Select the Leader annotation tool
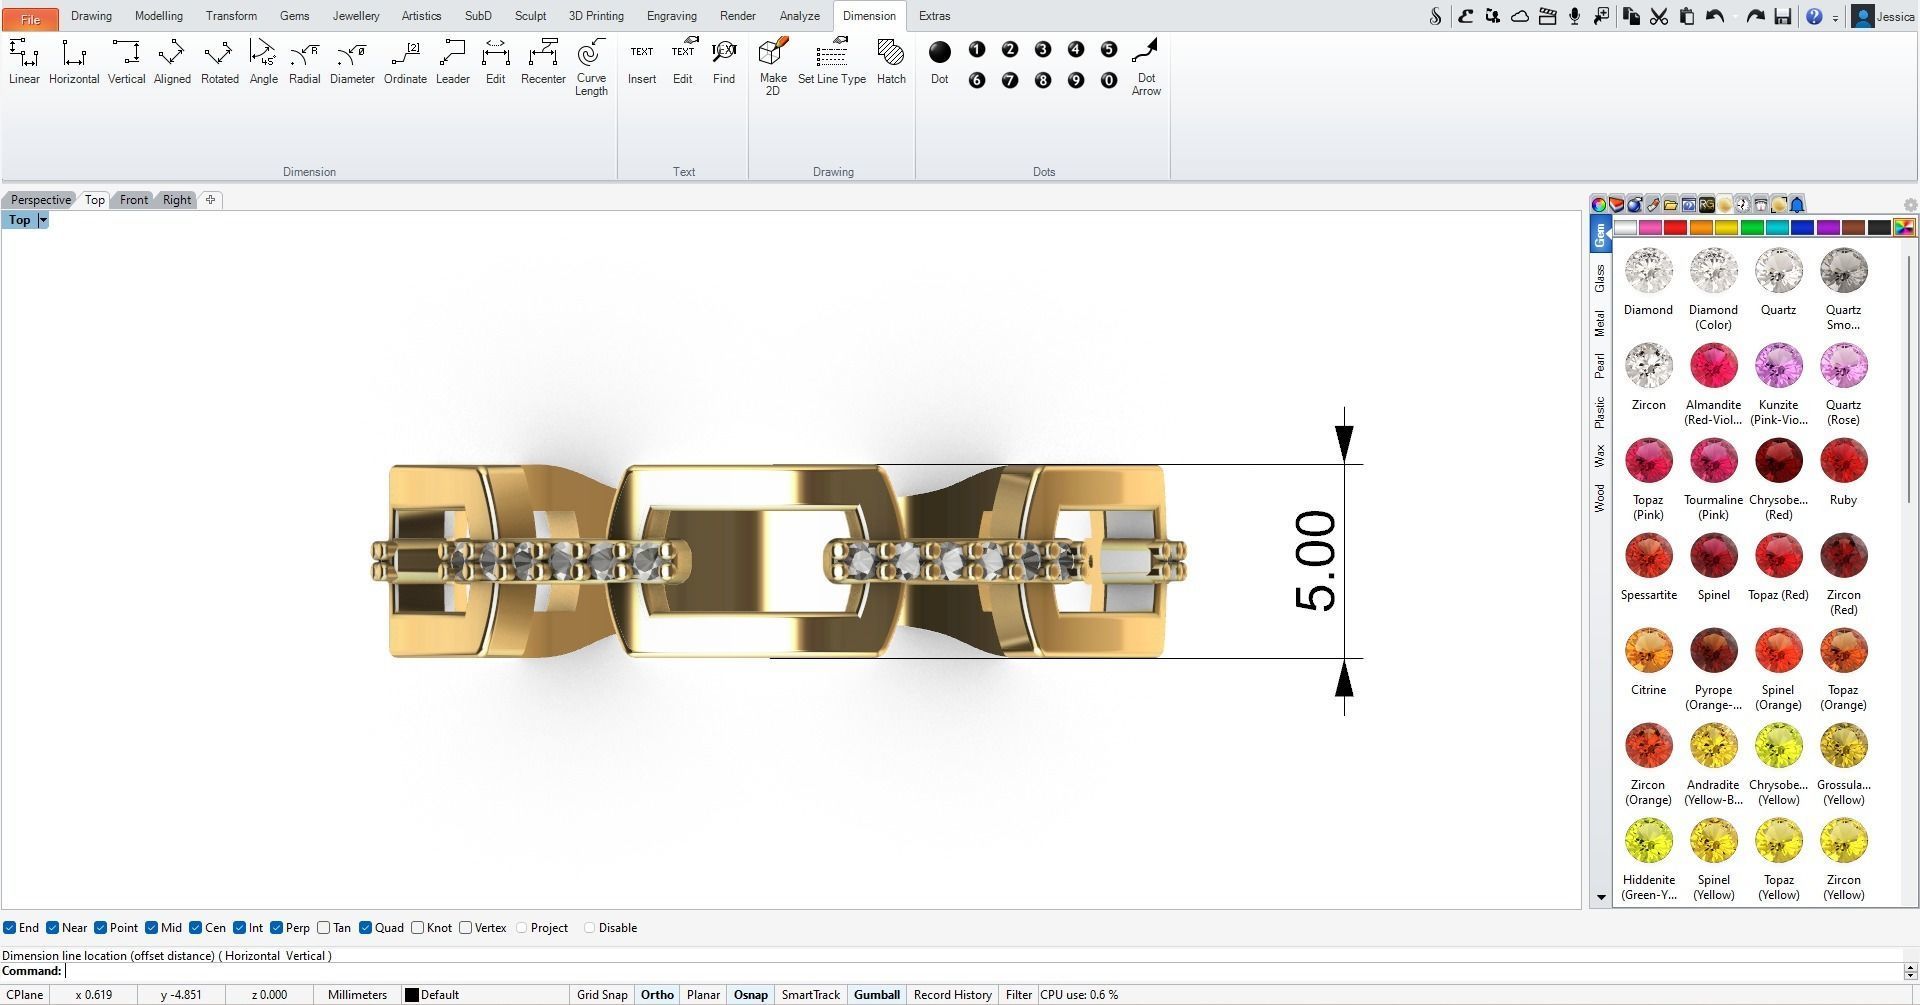This screenshot has height=1005, width=1920. tap(452, 62)
